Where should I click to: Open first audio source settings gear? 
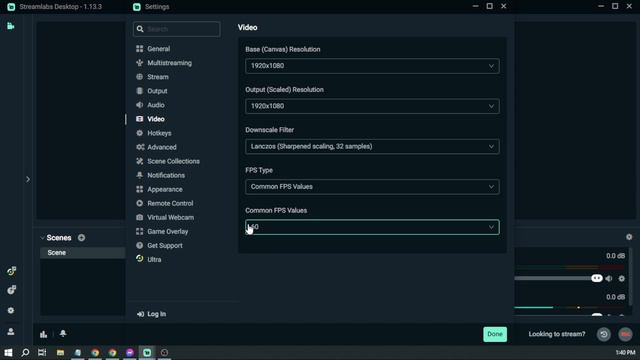click(x=622, y=278)
